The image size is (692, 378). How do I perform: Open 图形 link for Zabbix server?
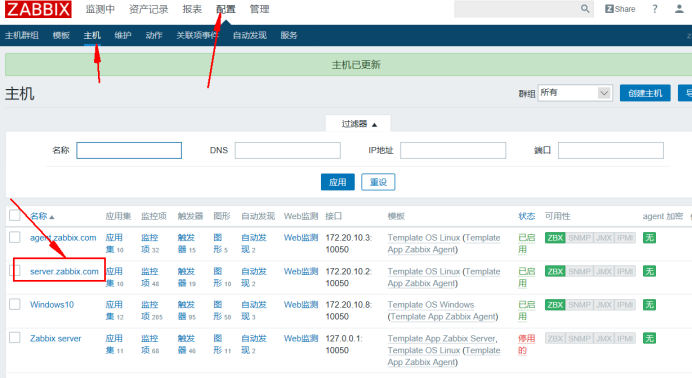[x=218, y=344]
